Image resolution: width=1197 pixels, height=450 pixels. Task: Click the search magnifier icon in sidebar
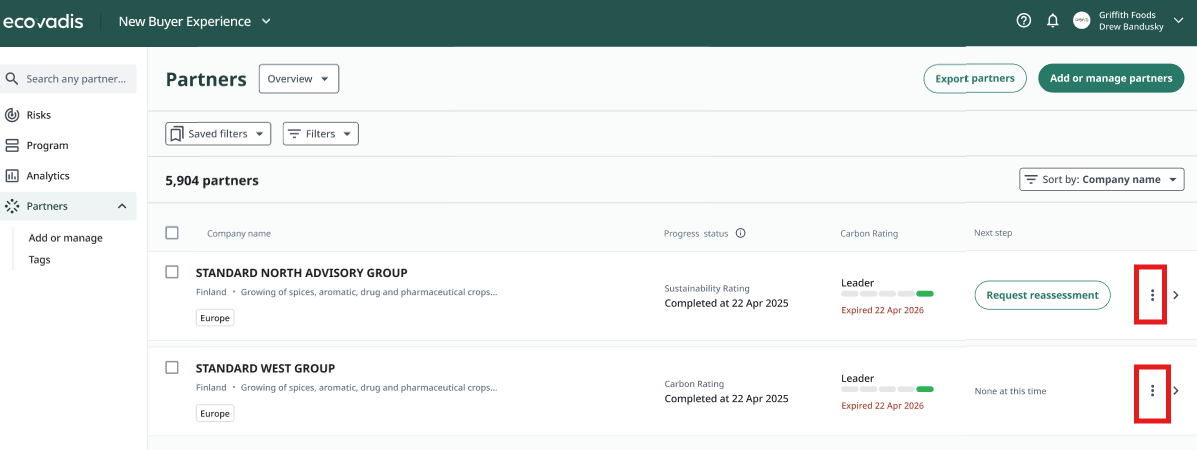click(11, 79)
